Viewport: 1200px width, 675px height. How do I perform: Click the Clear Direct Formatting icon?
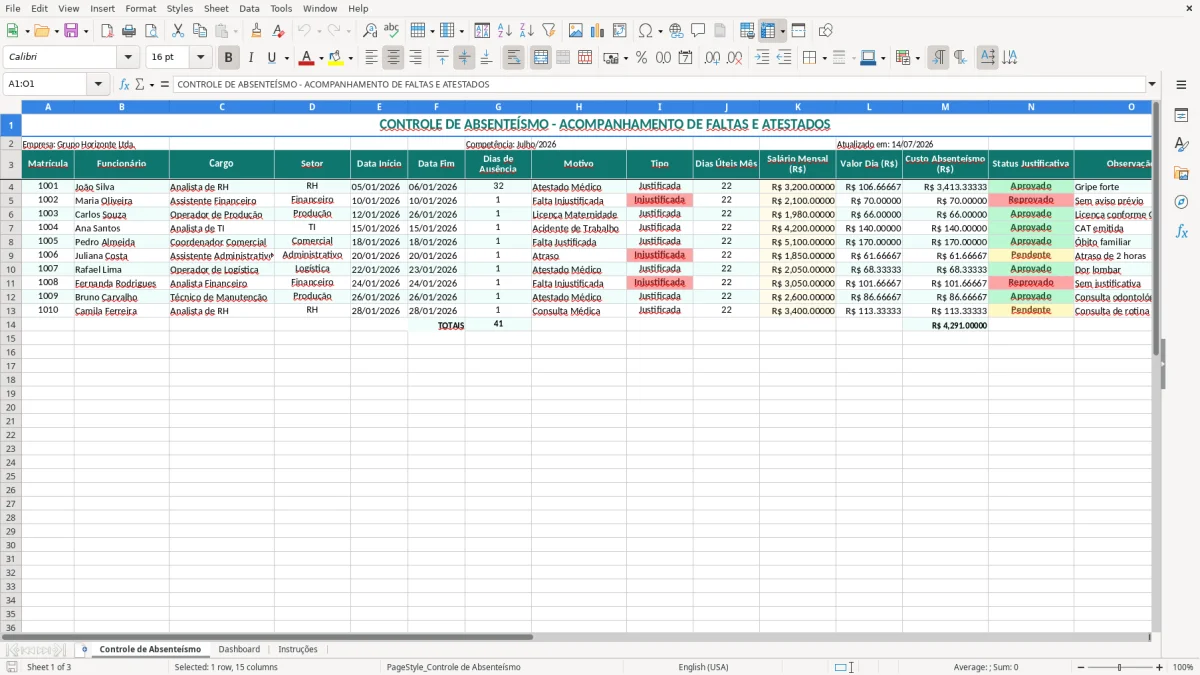click(x=279, y=31)
